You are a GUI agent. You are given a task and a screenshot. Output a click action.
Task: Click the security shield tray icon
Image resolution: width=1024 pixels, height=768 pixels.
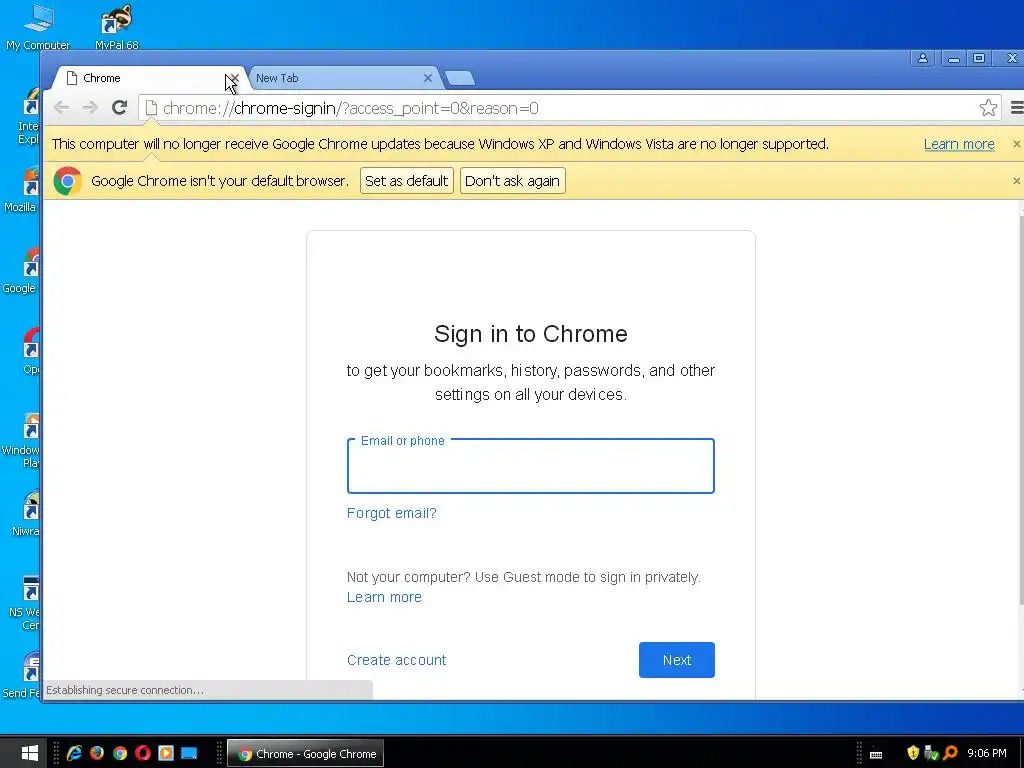click(x=913, y=753)
